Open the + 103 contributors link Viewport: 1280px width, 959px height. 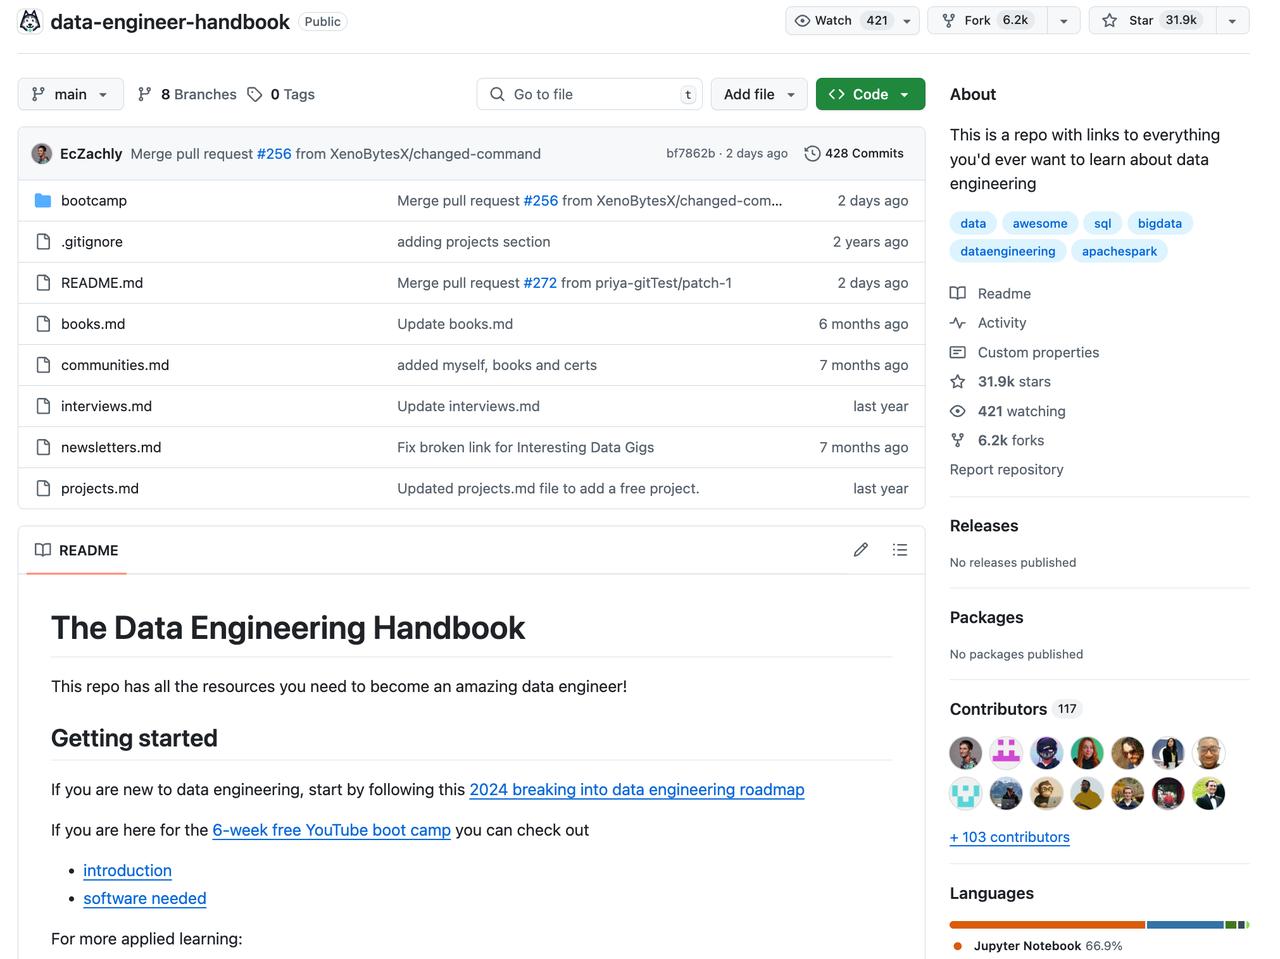pyautogui.click(x=1009, y=837)
